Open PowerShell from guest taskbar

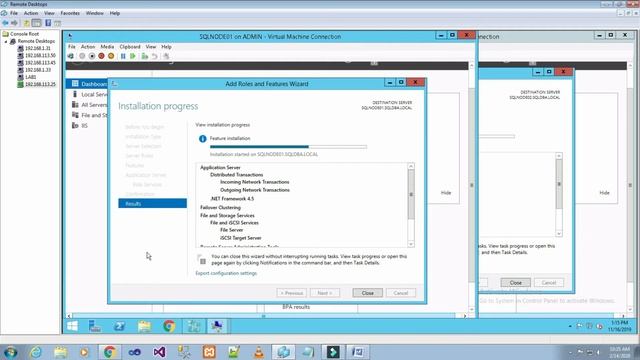[120, 326]
